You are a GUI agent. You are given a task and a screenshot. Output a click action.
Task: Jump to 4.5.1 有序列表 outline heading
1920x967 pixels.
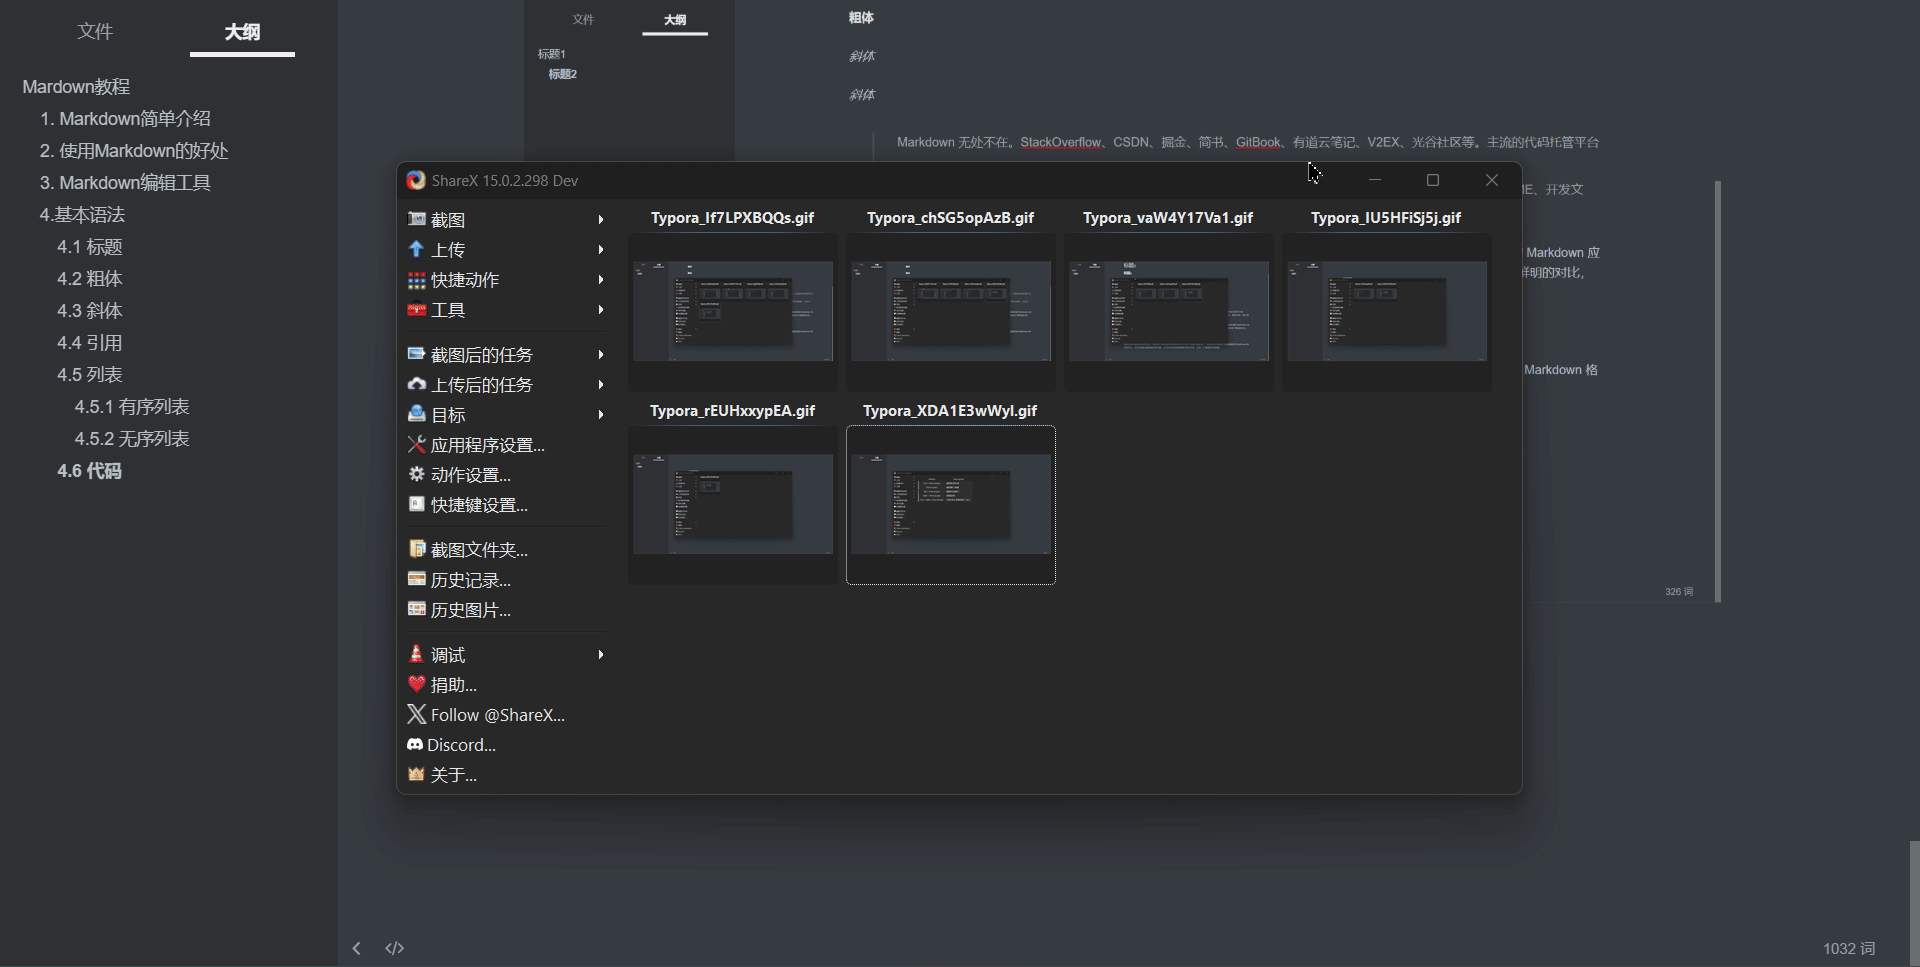coord(132,407)
